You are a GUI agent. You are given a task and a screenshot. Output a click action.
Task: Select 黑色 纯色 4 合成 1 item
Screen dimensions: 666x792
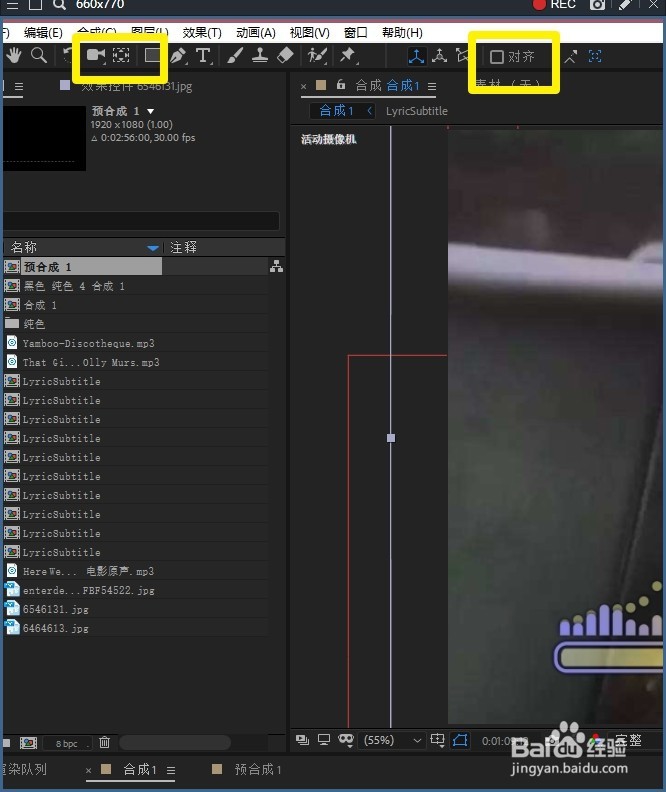click(74, 286)
